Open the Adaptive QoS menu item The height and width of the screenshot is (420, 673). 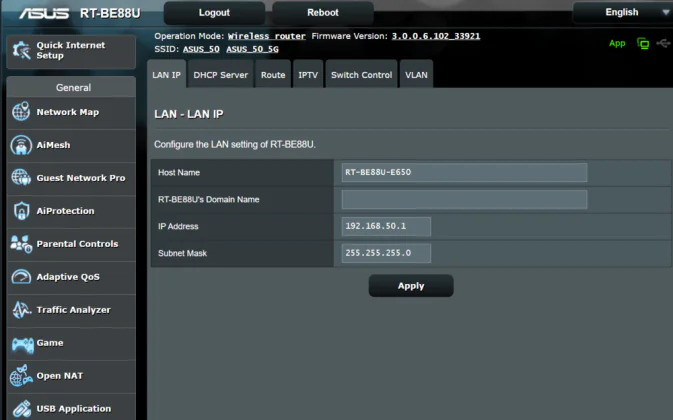click(x=71, y=278)
